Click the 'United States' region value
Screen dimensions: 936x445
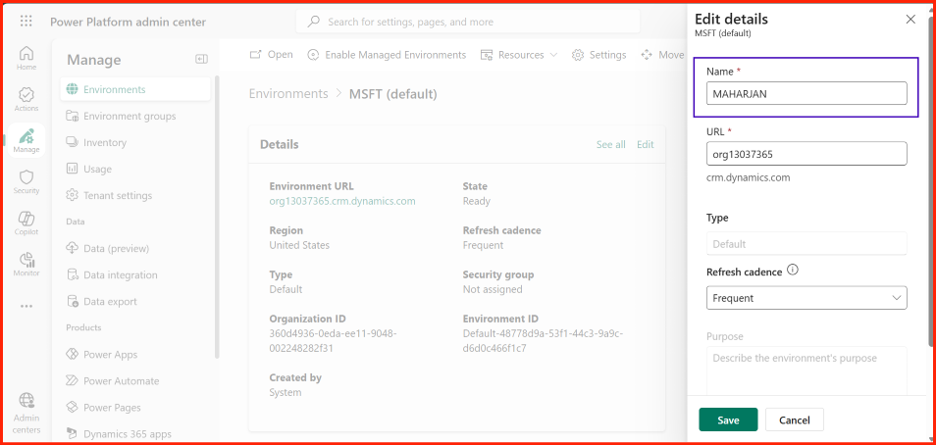point(299,245)
